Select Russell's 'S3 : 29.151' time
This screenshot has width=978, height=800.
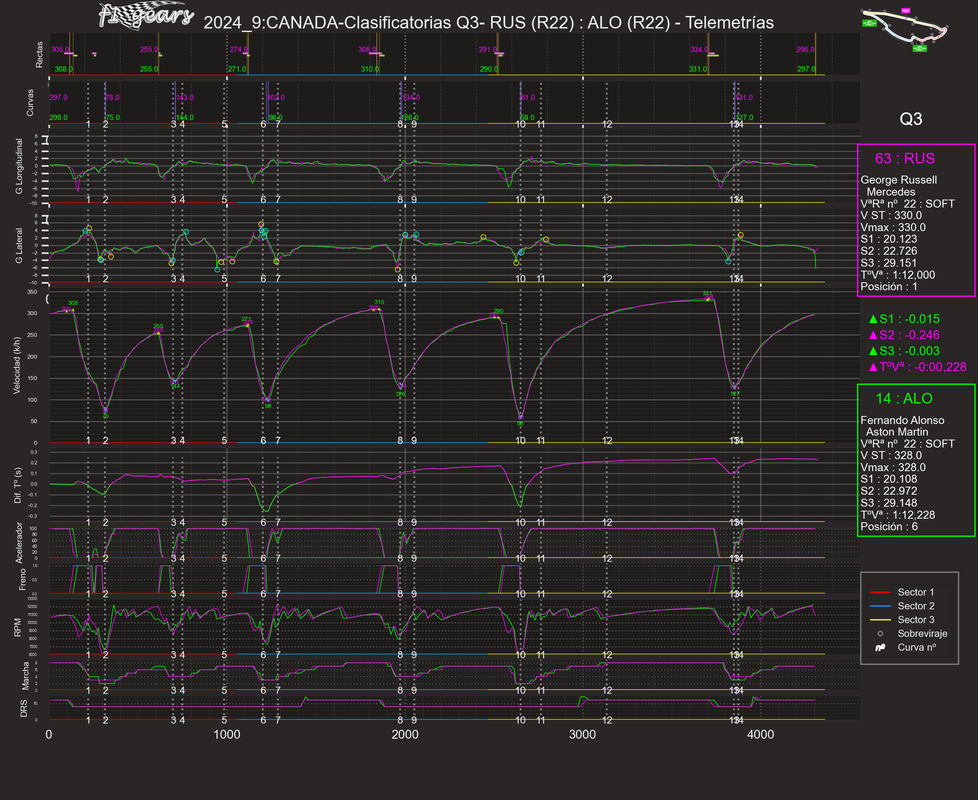point(888,263)
